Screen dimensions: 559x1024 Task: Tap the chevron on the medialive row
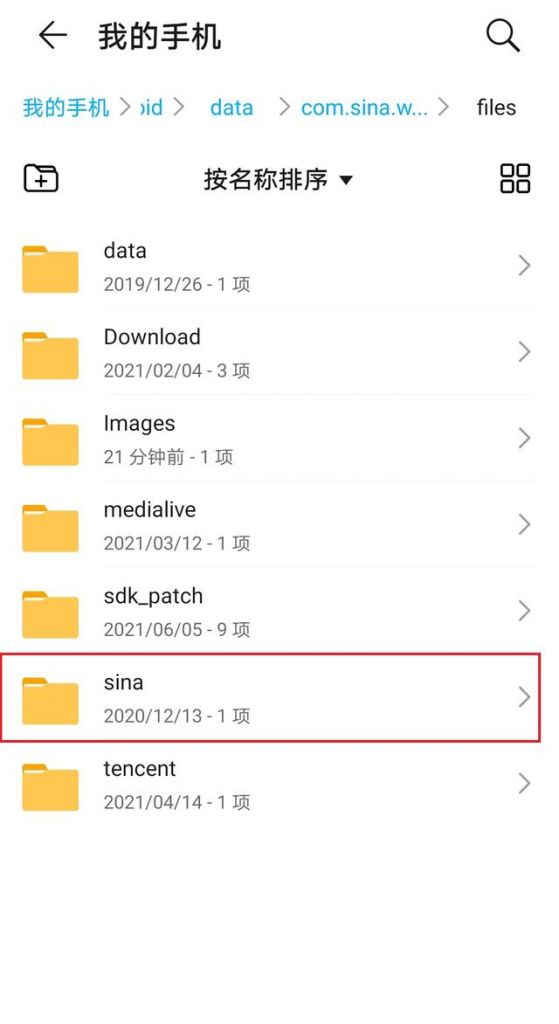[x=524, y=524]
